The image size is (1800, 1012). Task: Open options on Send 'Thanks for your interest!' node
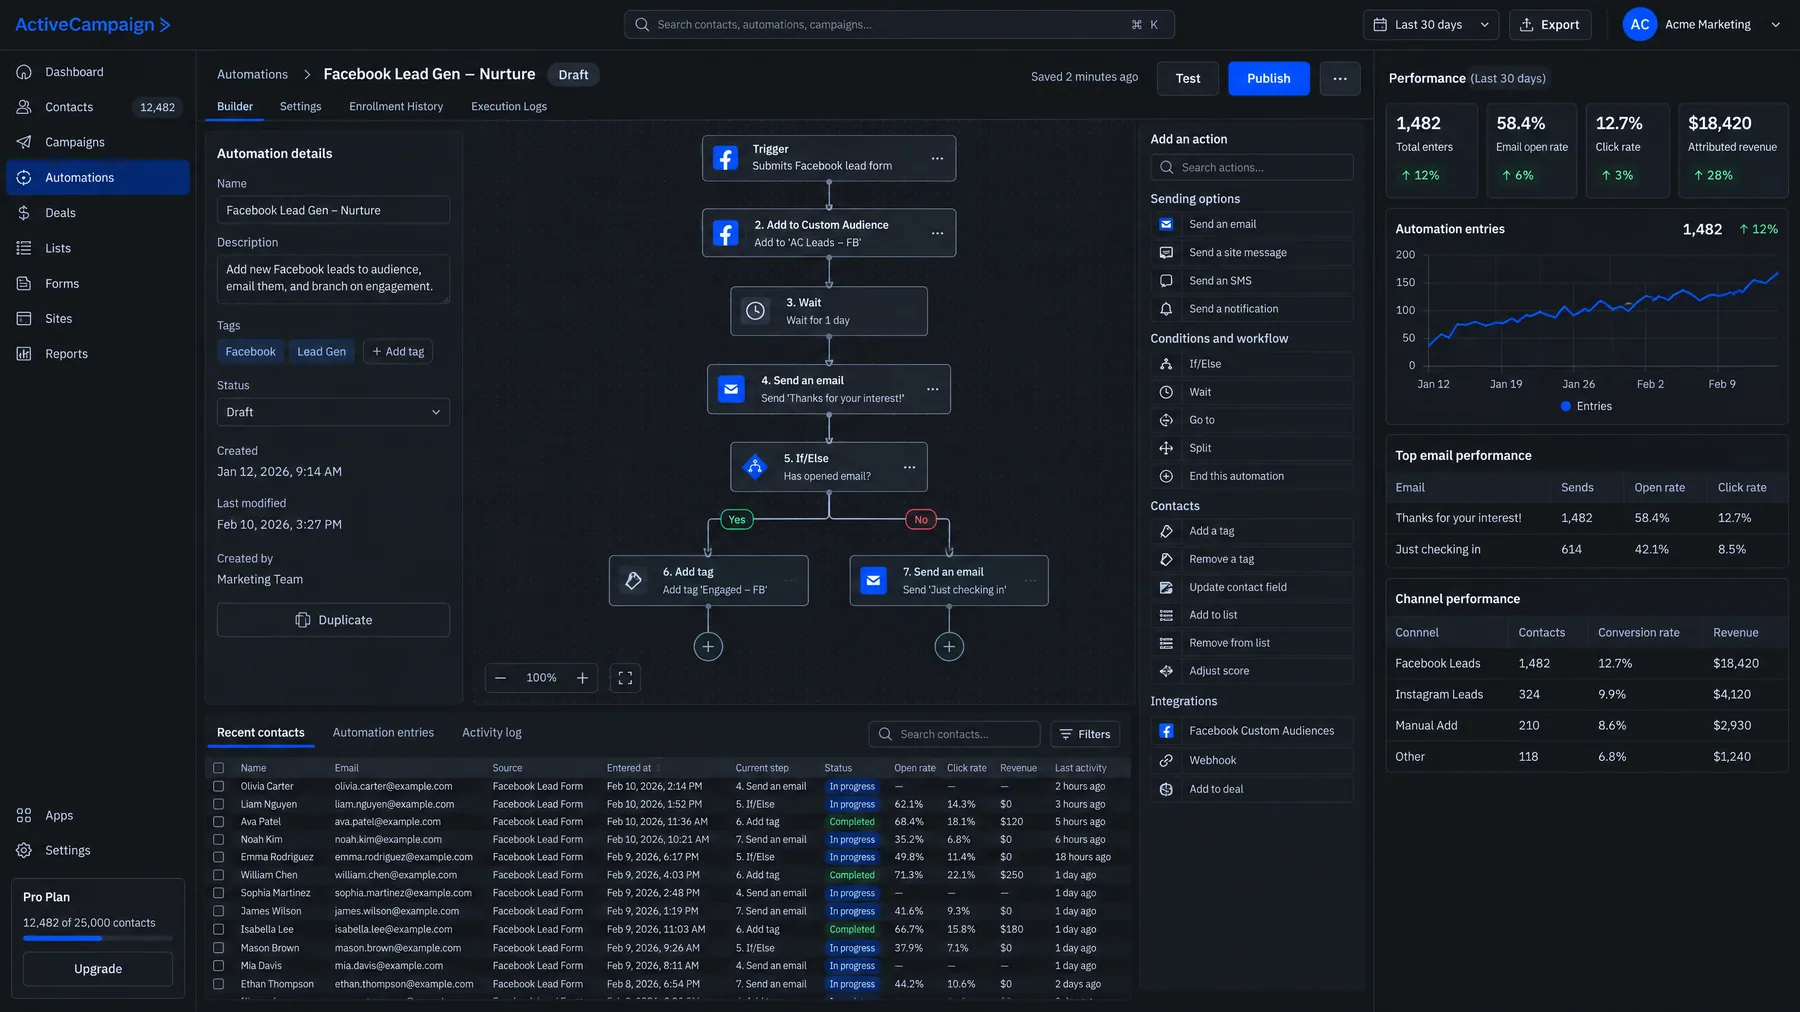932,389
